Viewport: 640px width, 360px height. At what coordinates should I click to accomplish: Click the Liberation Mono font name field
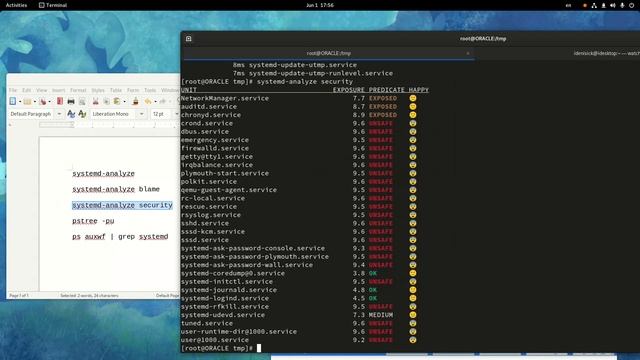tap(114, 114)
